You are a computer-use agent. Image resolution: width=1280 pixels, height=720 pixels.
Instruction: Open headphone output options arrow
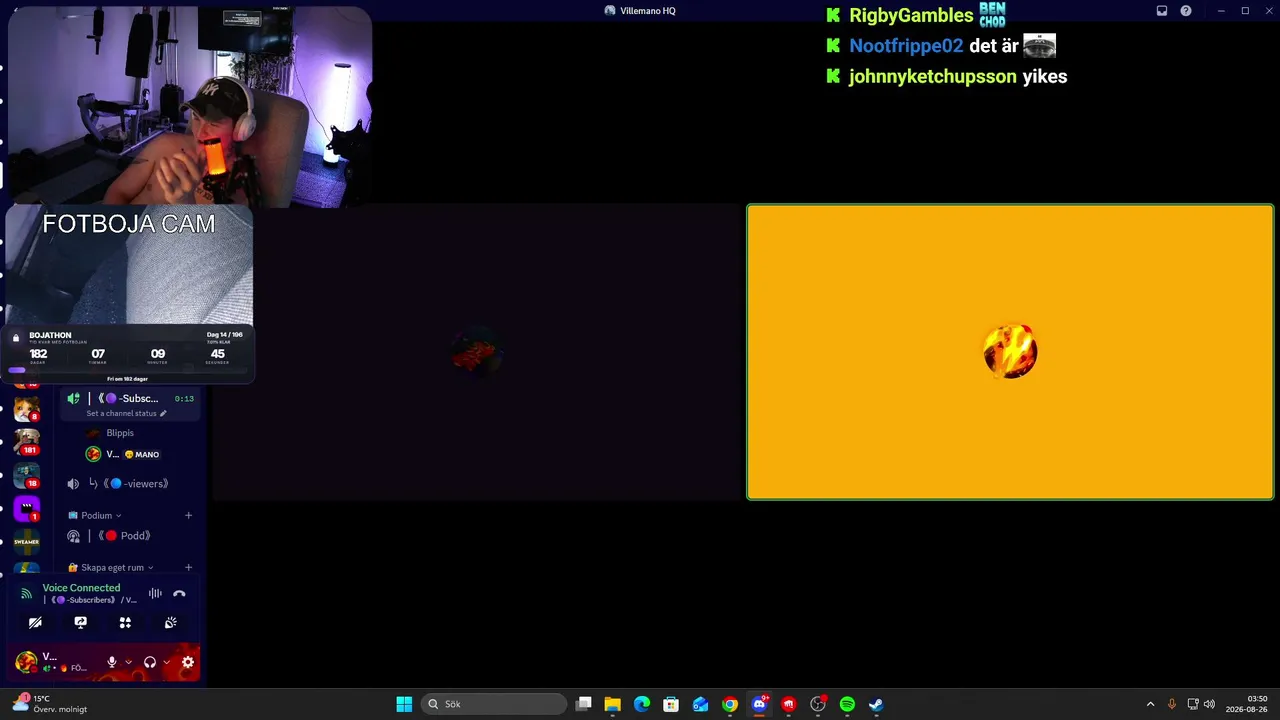coord(166,662)
